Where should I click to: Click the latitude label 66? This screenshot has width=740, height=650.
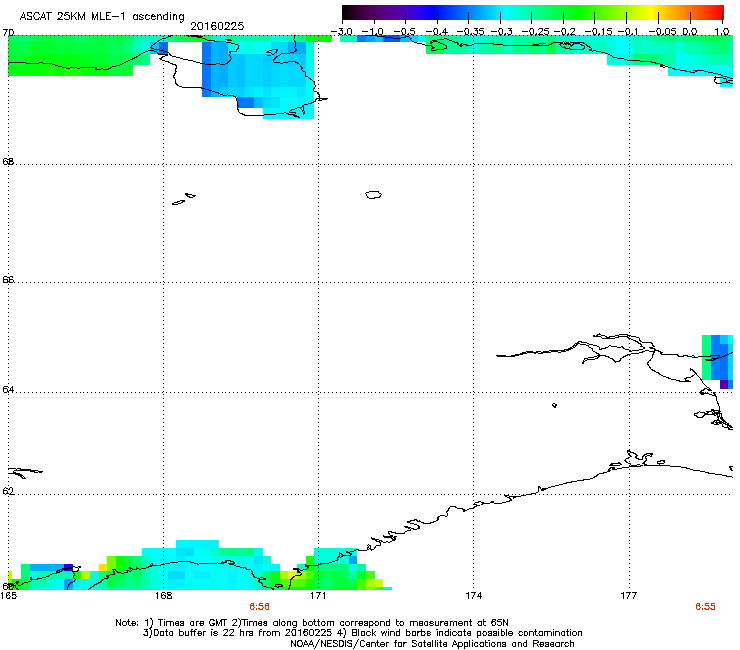pyautogui.click(x=8, y=279)
